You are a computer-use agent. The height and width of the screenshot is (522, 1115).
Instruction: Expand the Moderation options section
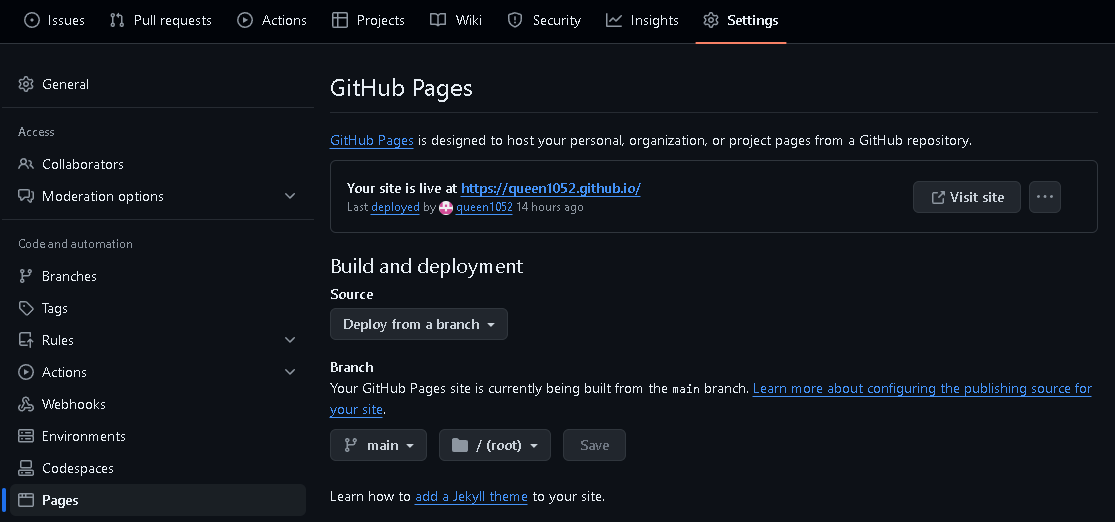(290, 196)
